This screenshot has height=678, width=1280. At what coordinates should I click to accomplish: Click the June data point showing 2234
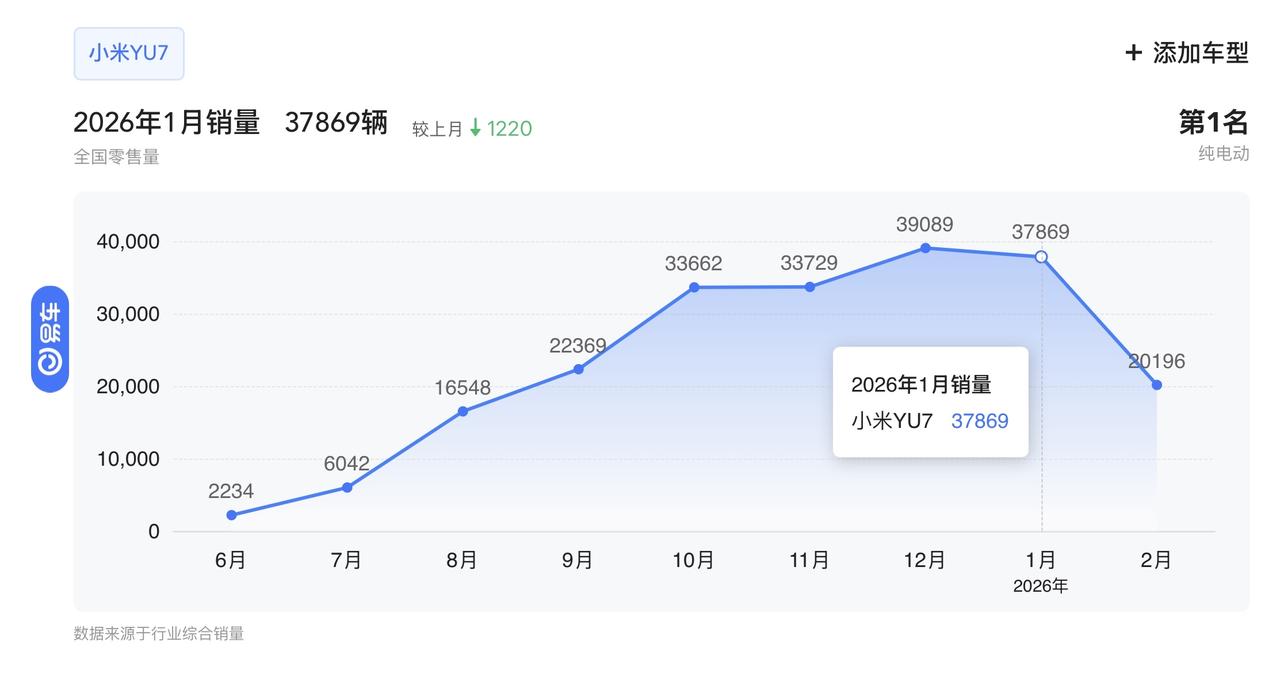tap(231, 514)
